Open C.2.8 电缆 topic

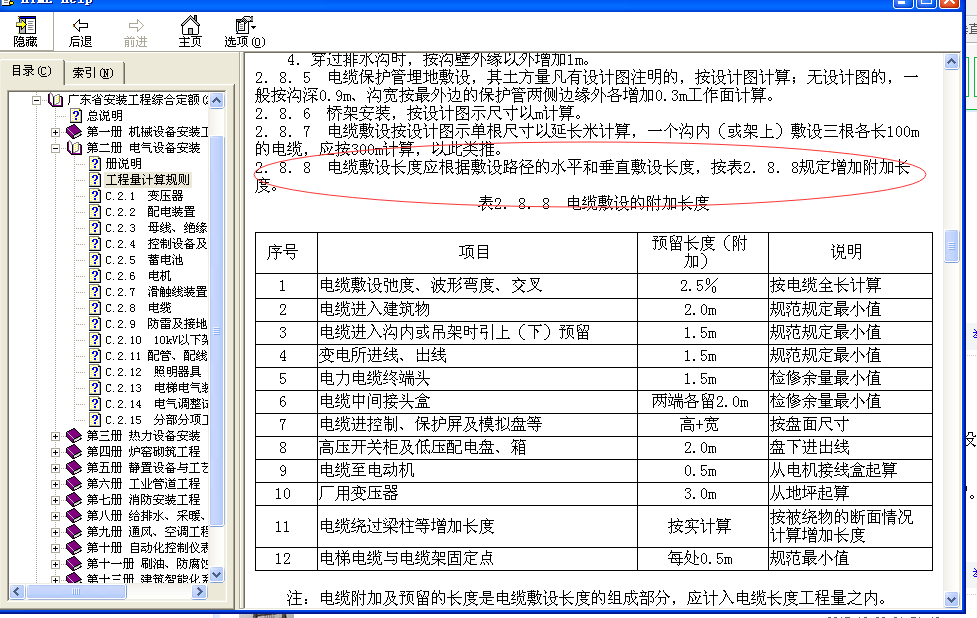[x=138, y=308]
